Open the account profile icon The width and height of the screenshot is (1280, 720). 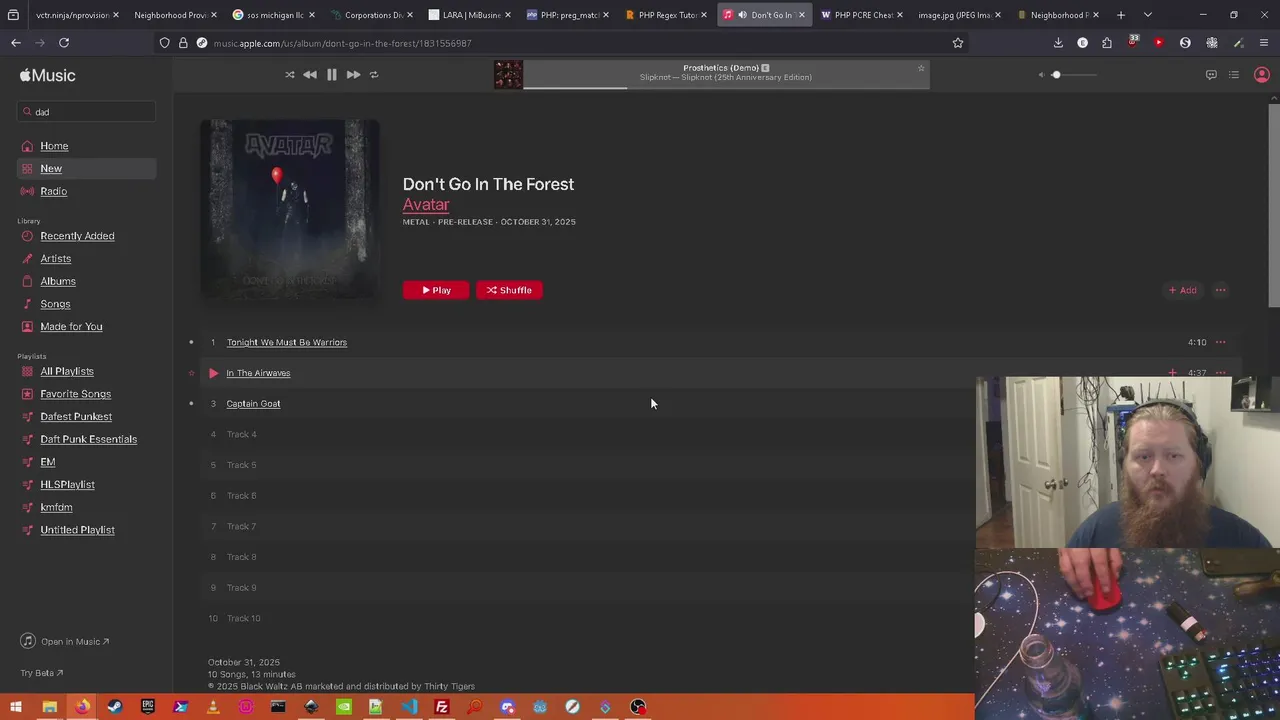pyautogui.click(x=1262, y=75)
